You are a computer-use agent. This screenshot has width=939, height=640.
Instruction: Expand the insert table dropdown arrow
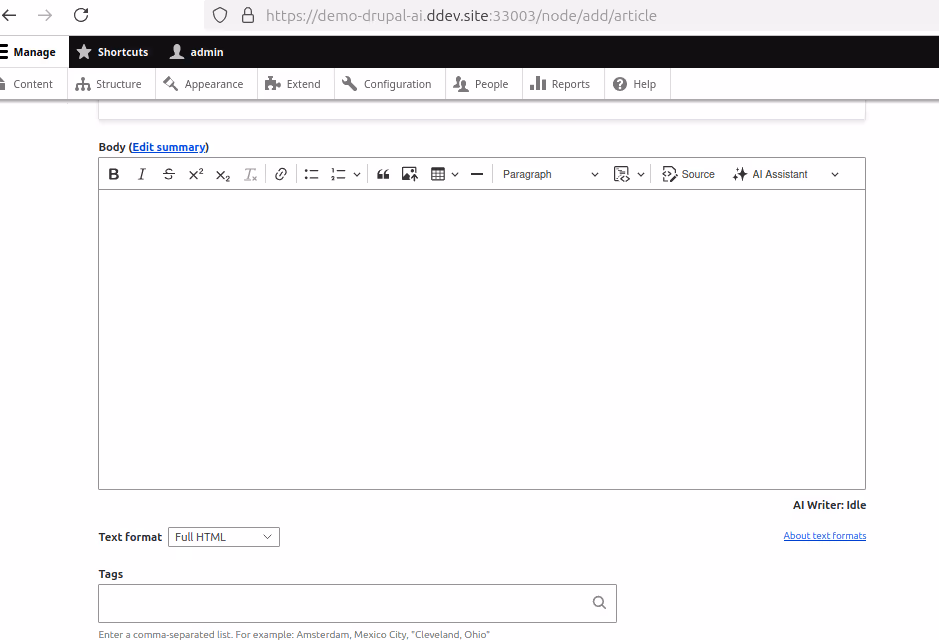click(x=455, y=174)
